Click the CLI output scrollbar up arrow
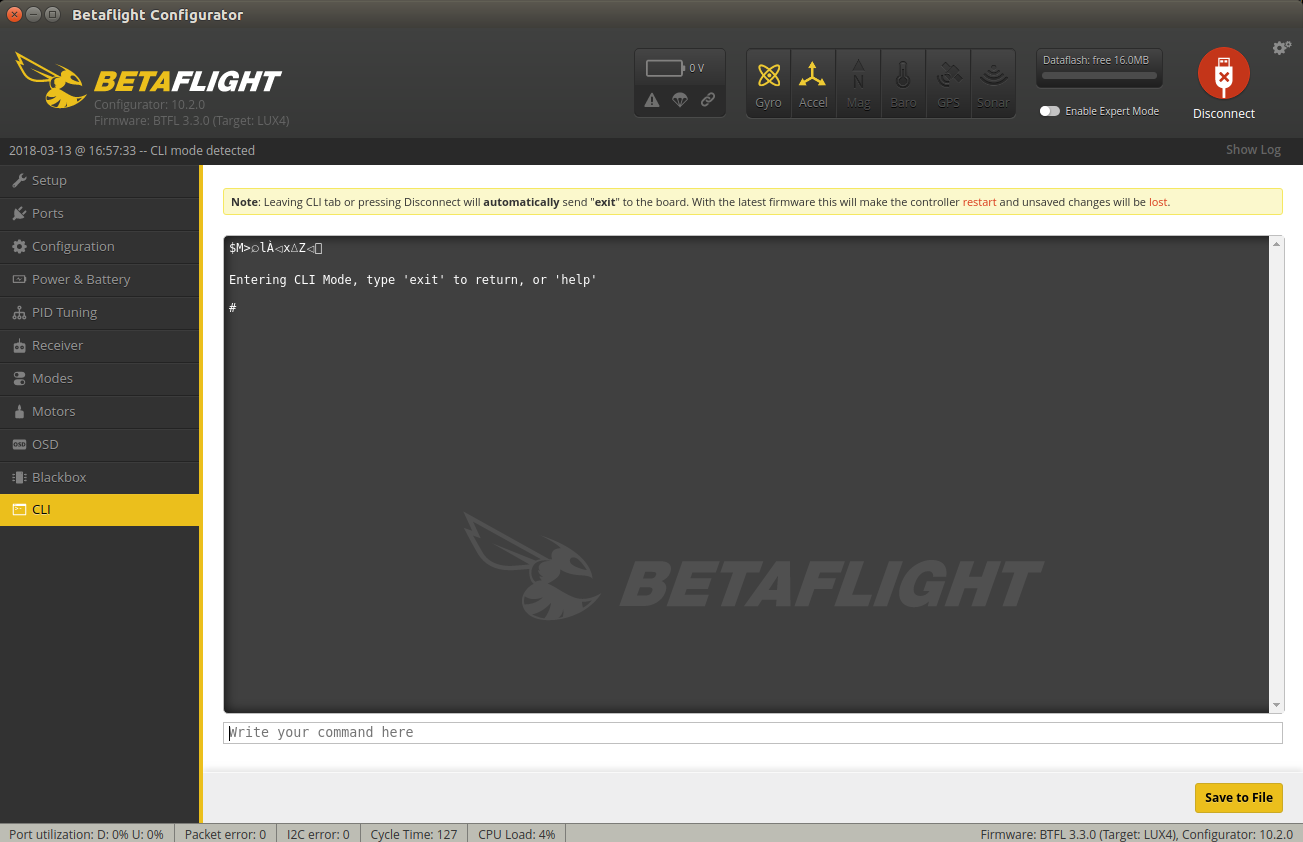1303x842 pixels. (1276, 244)
